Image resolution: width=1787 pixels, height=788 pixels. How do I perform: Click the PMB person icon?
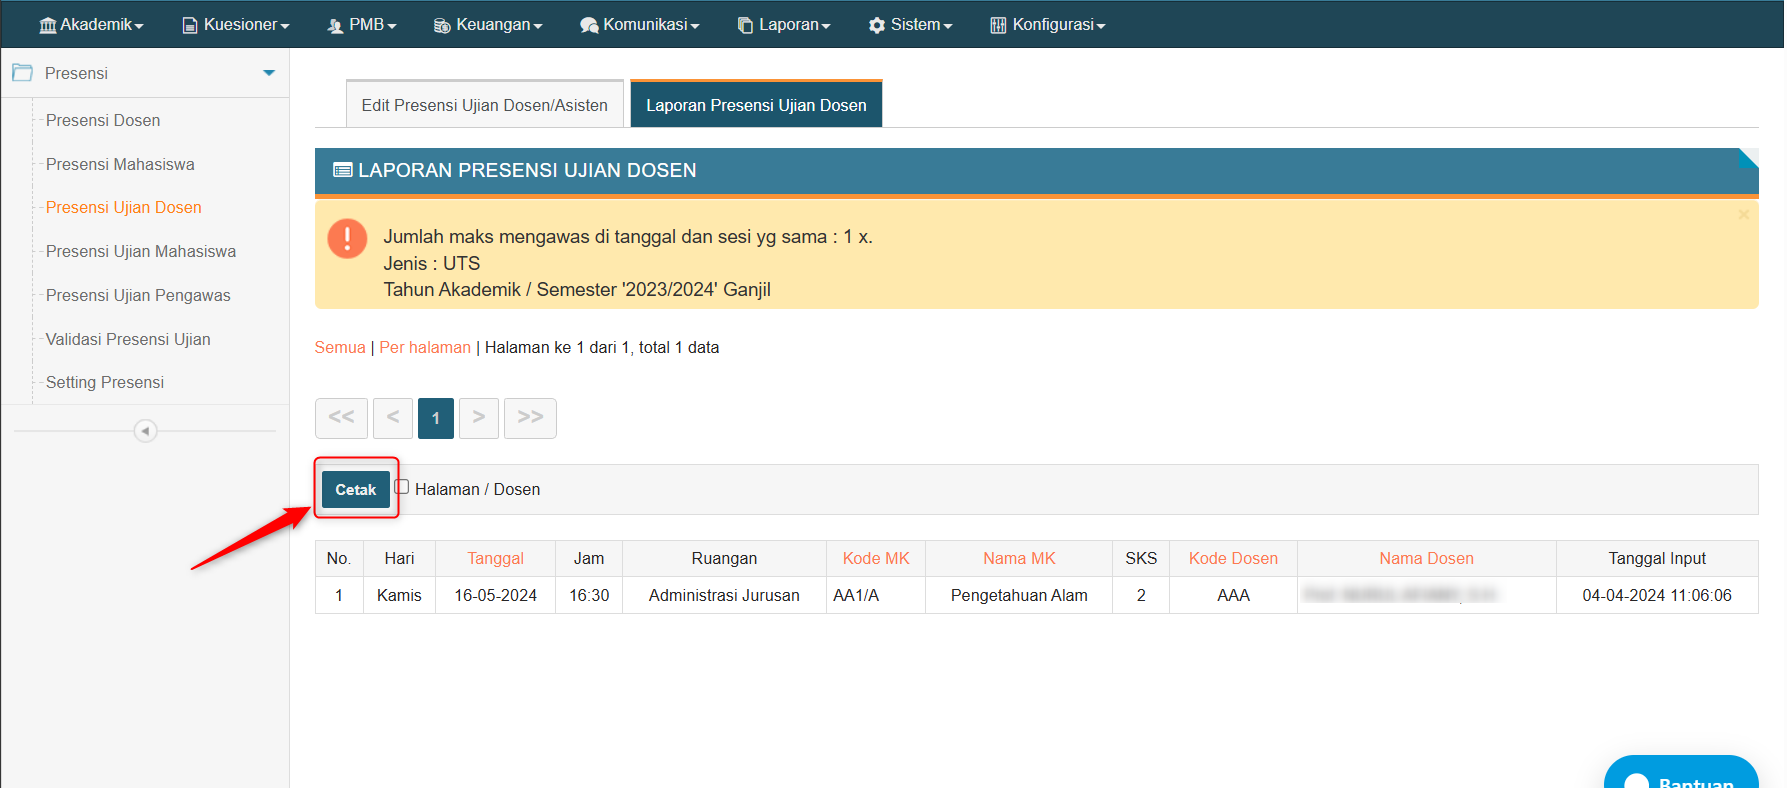[x=335, y=25]
